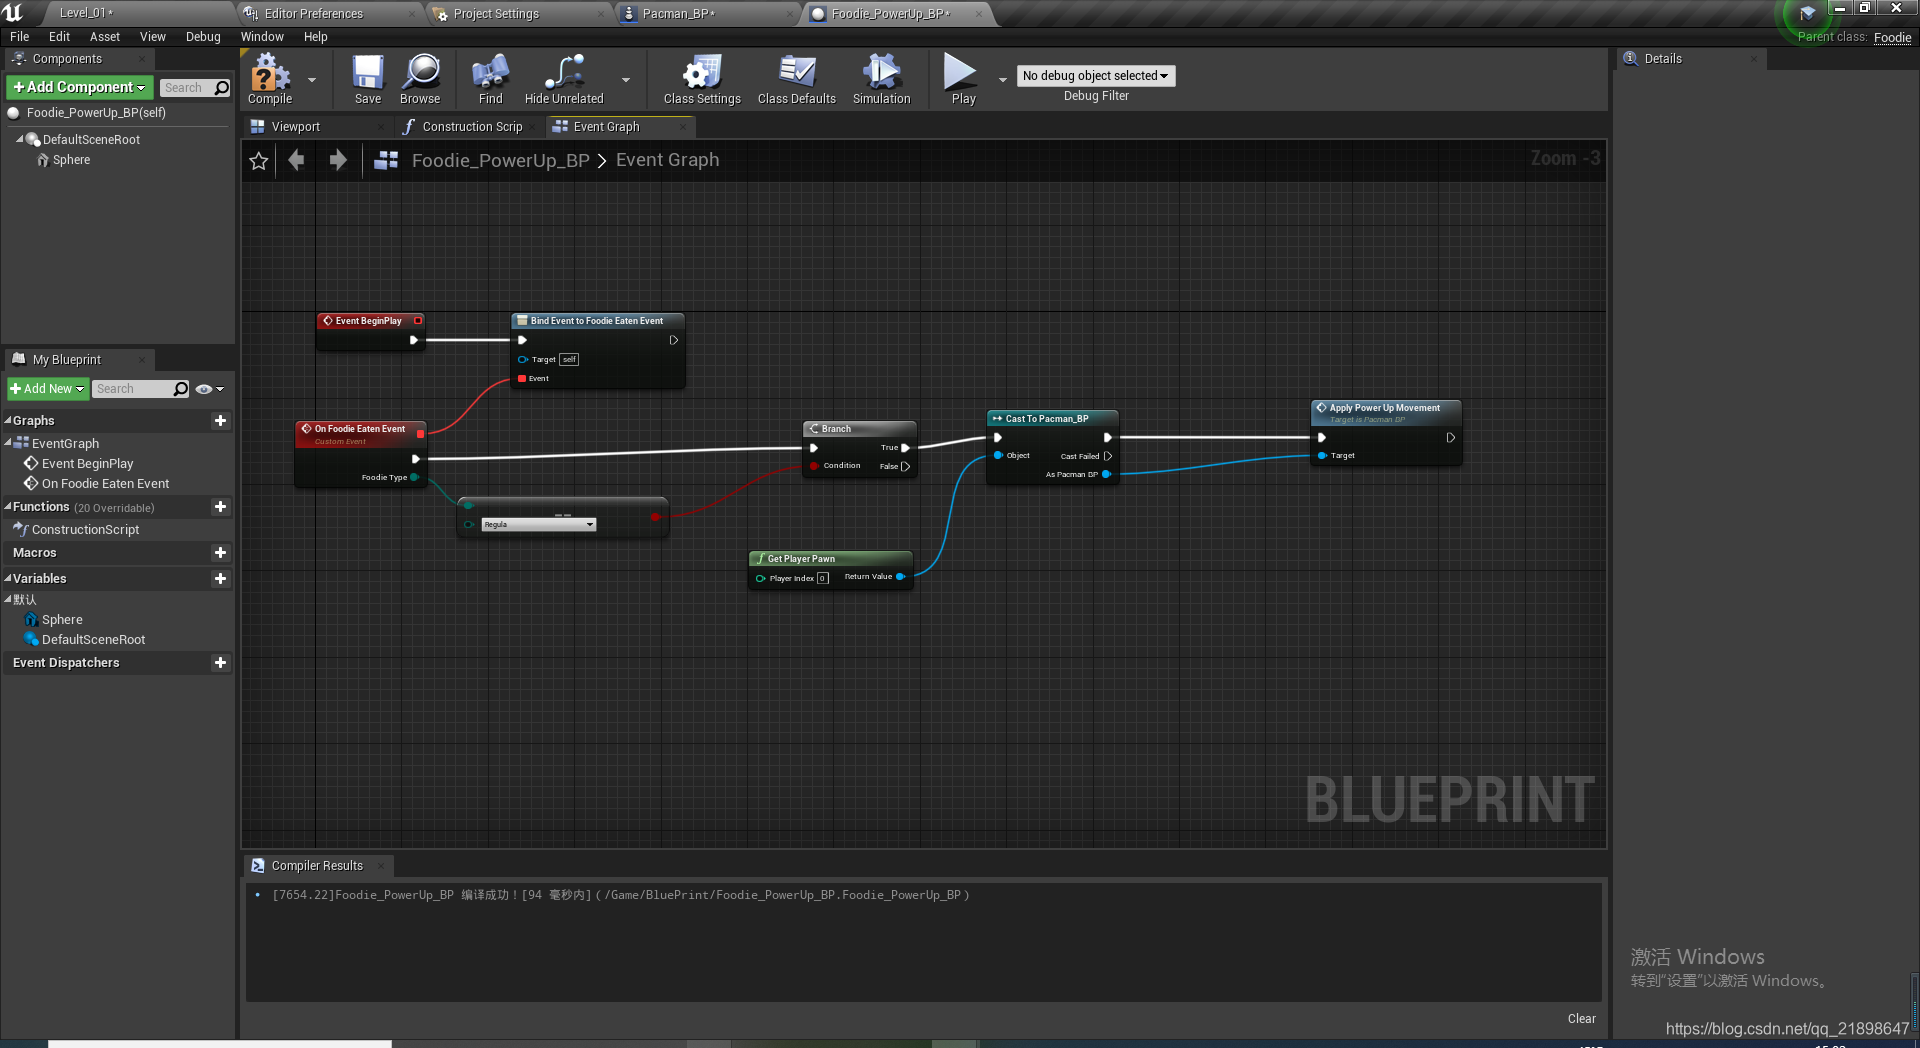This screenshot has height=1048, width=1920.
Task: Clear the compiler results log
Action: [1581, 1019]
